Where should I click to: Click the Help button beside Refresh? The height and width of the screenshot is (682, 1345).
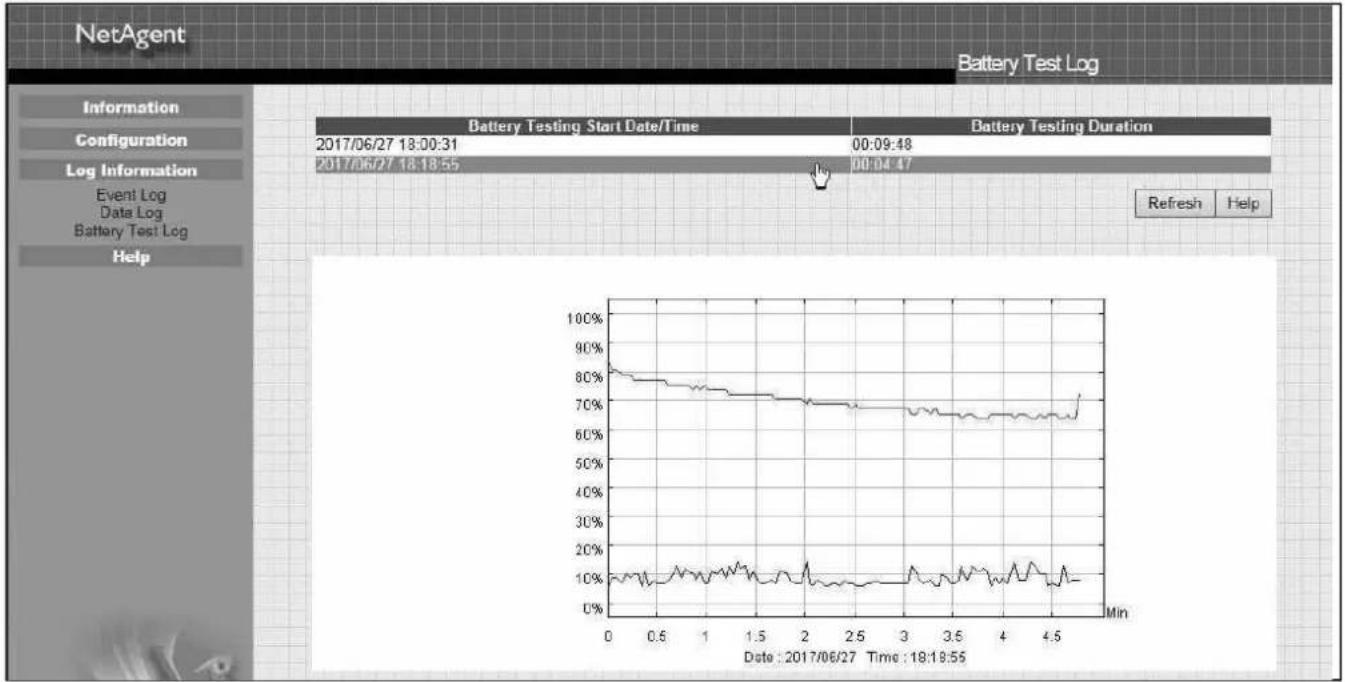pos(1243,202)
